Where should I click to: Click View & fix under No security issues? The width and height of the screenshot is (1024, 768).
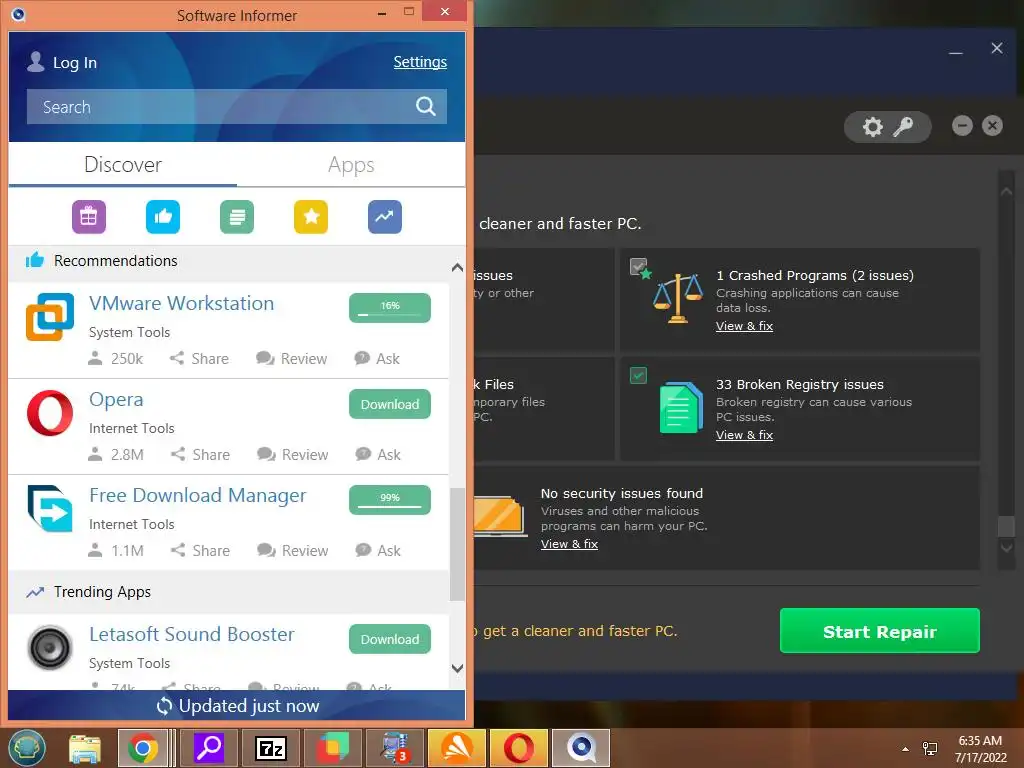(x=569, y=544)
